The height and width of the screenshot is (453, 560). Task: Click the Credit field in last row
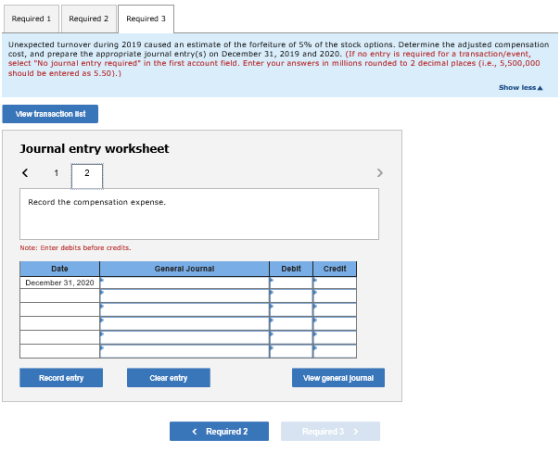(335, 352)
